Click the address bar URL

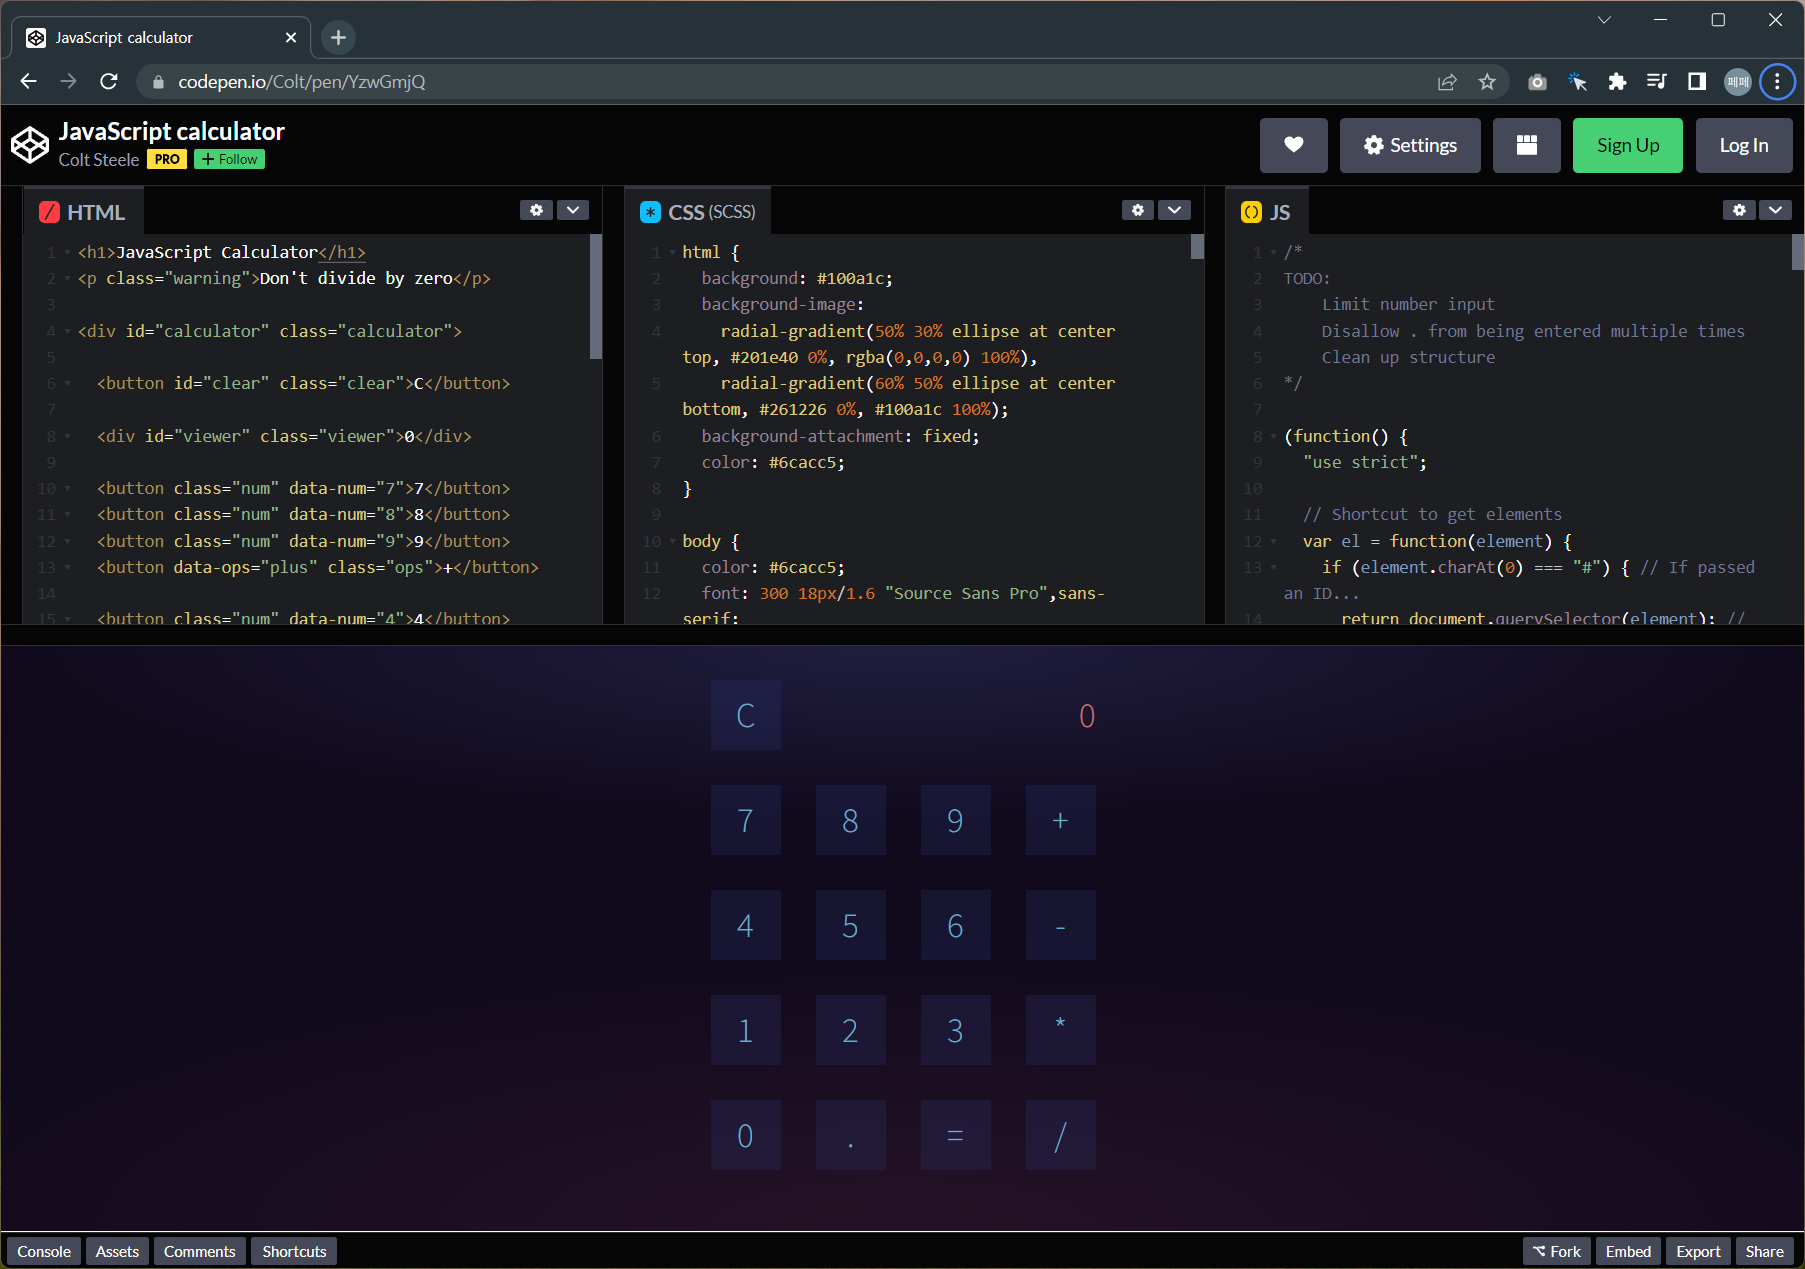tap(302, 82)
